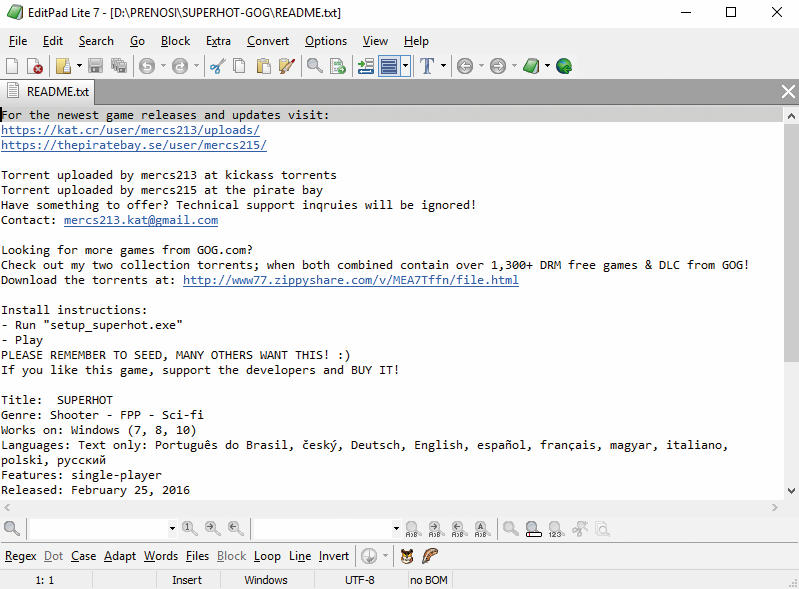799x589 pixels.
Task: Click inside the search term input field
Action: point(98,528)
